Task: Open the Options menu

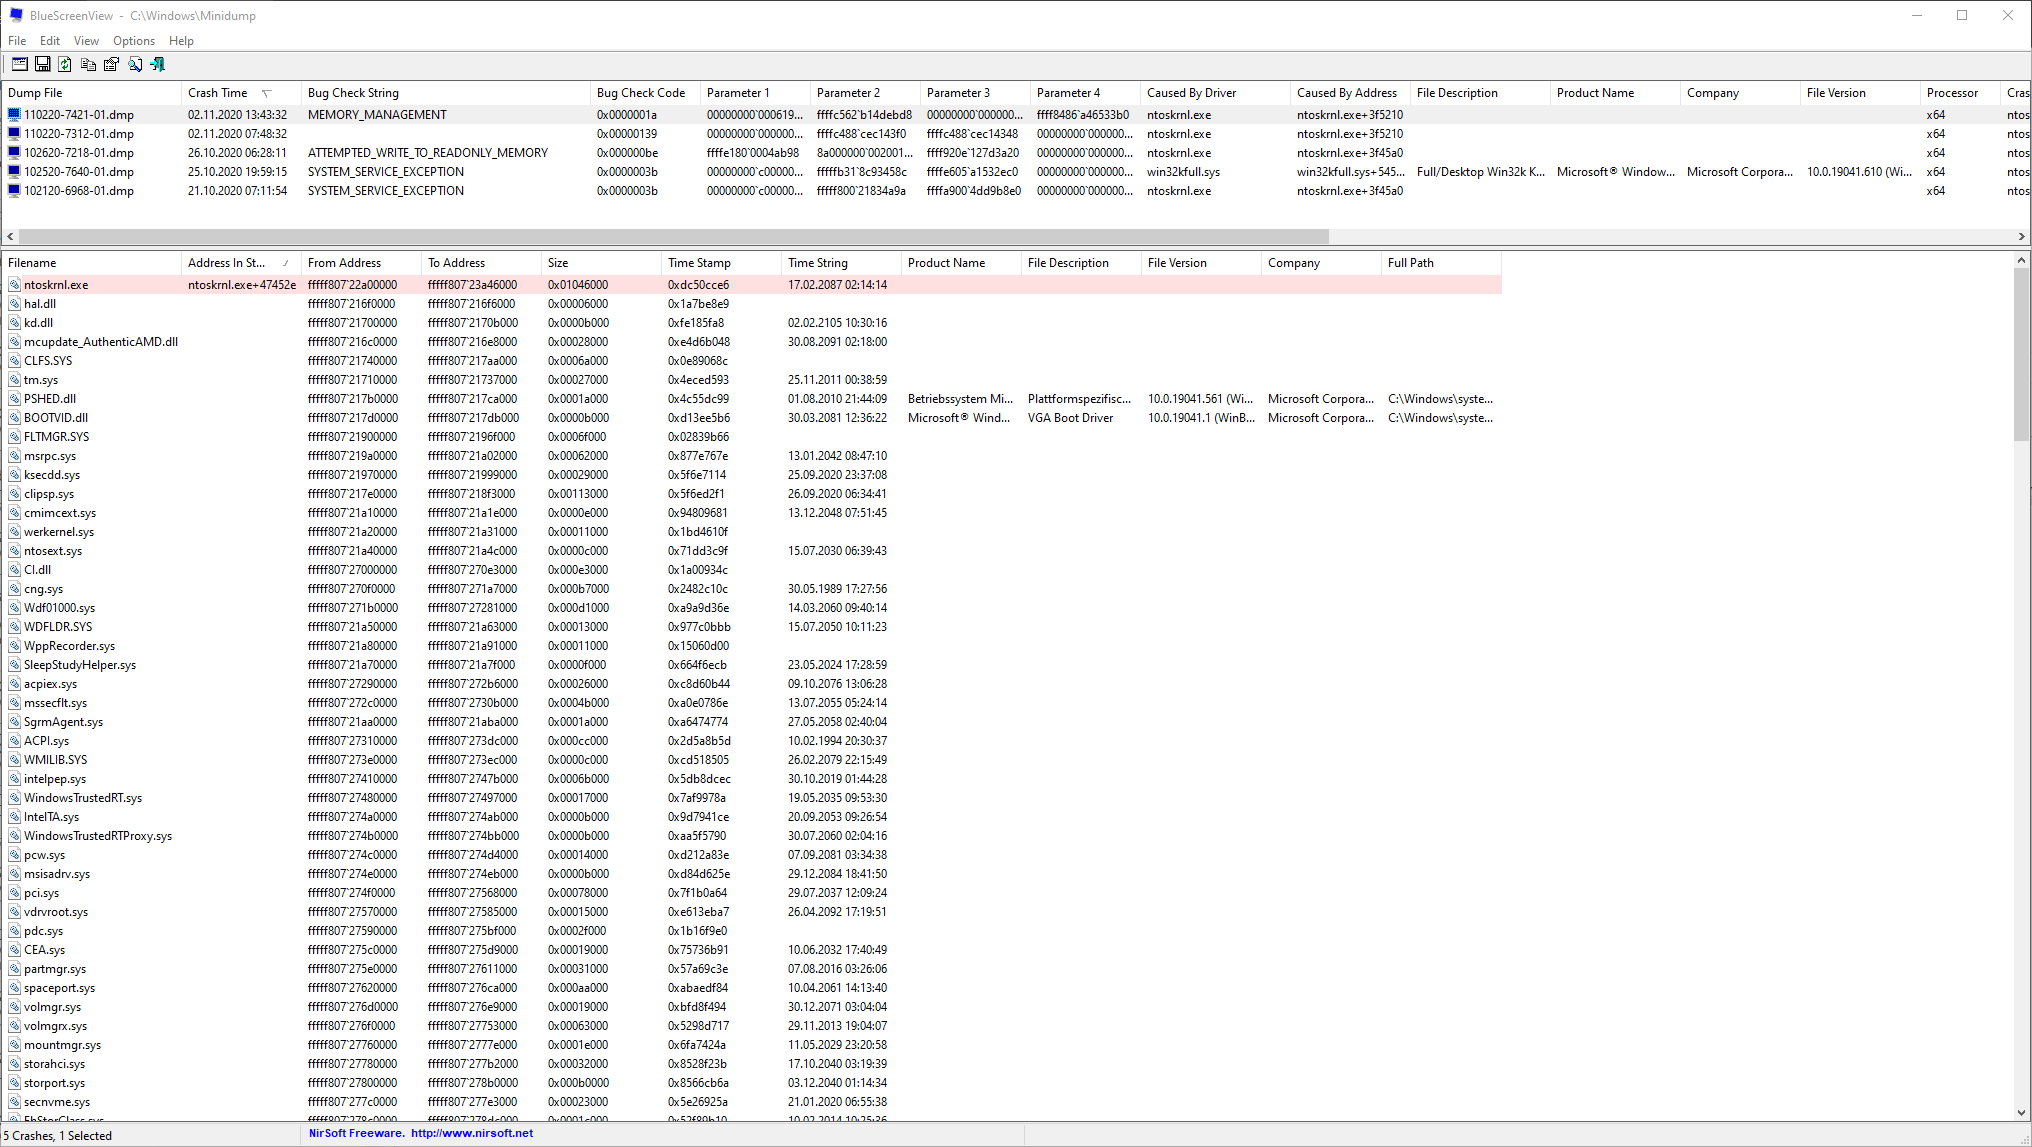Action: coord(133,41)
